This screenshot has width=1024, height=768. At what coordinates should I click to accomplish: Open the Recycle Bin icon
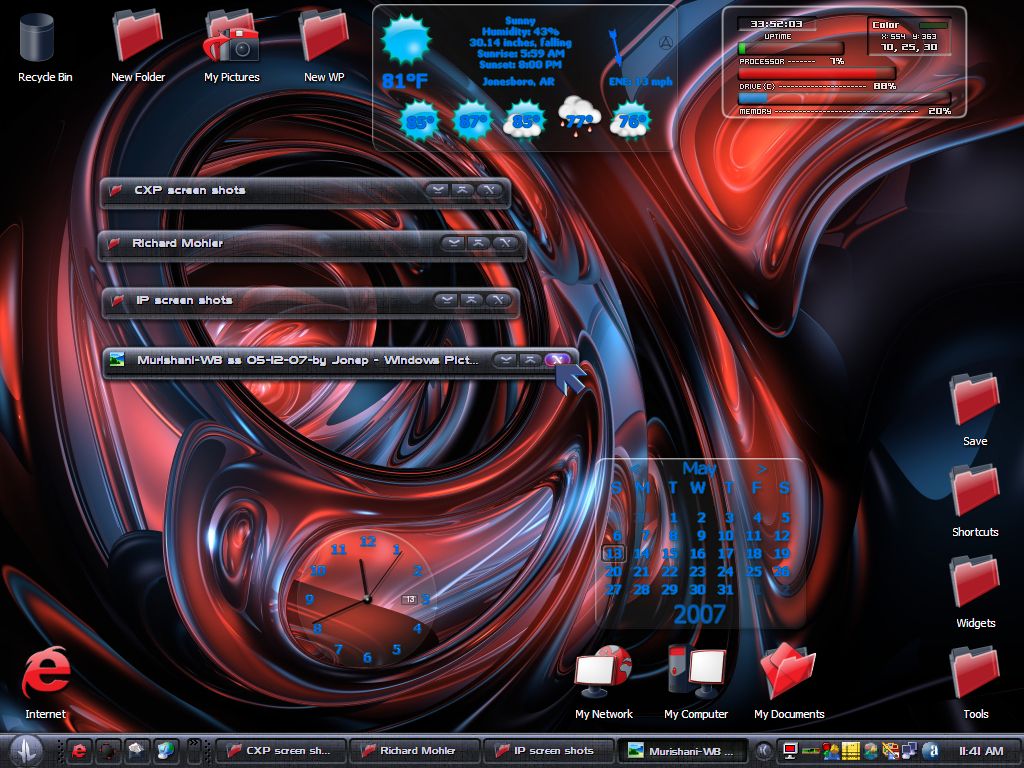click(x=37, y=38)
